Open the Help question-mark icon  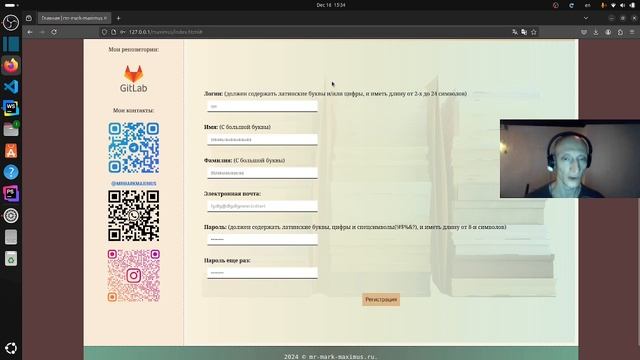(x=11, y=172)
